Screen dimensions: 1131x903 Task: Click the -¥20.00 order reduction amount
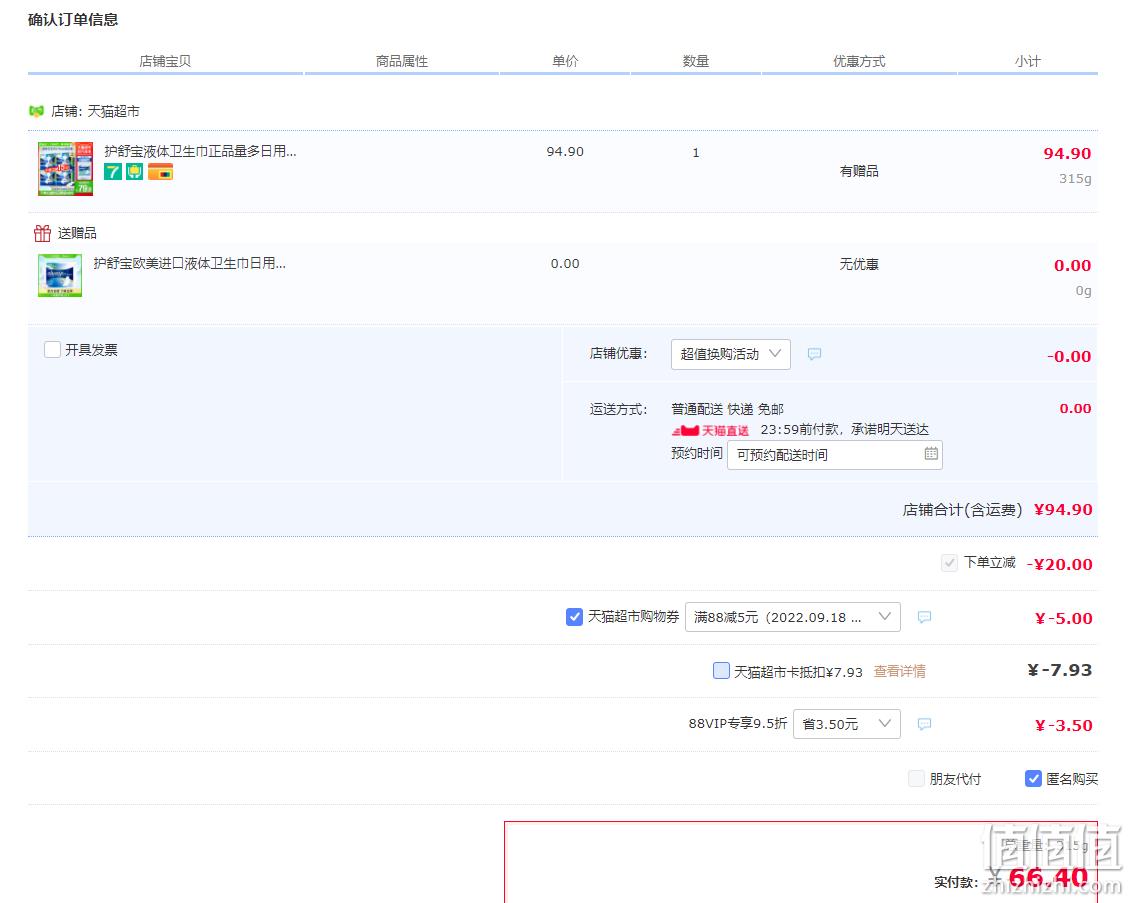point(1060,565)
